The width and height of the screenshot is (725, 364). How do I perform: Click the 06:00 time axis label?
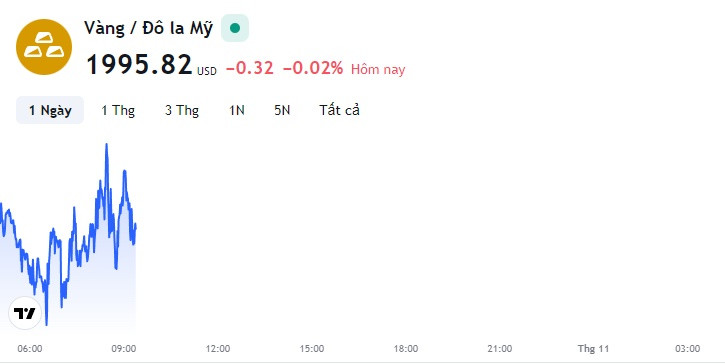(30, 349)
